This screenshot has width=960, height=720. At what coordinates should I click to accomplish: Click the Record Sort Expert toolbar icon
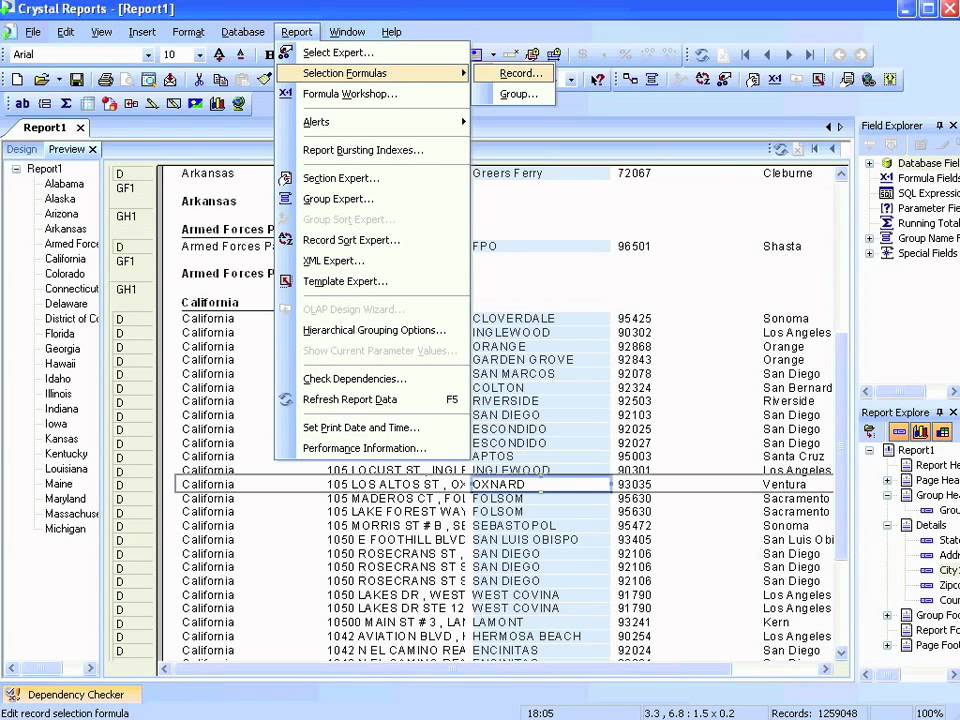703,80
